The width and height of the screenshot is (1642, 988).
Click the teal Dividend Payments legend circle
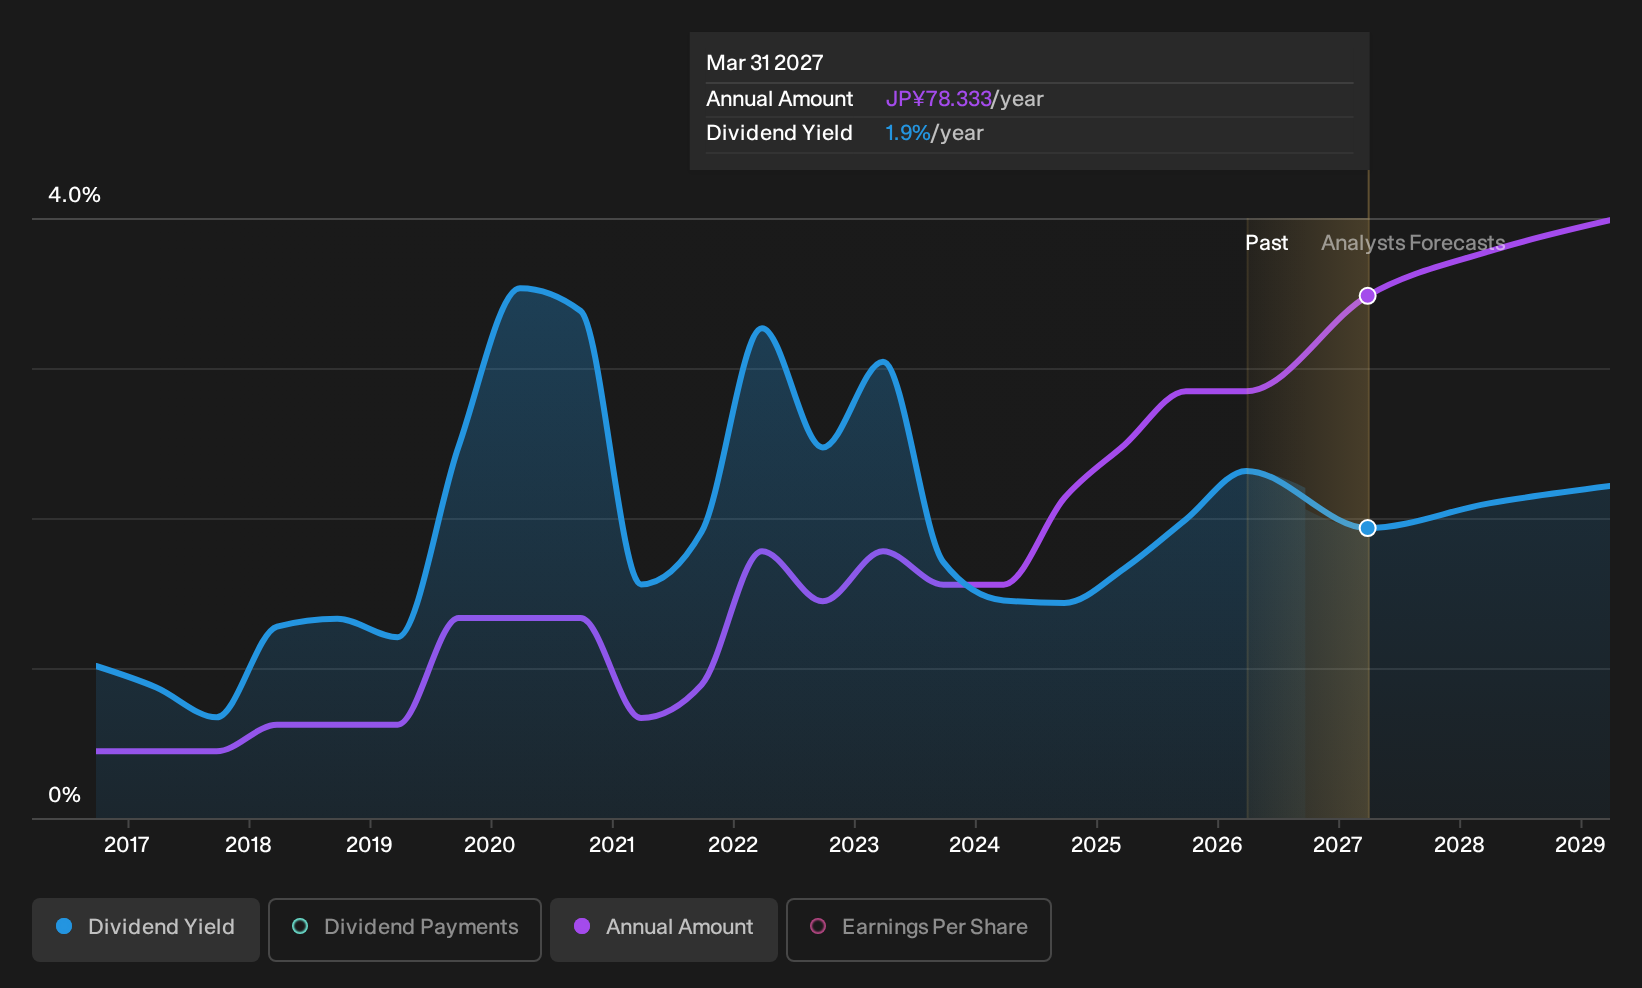[x=300, y=927]
